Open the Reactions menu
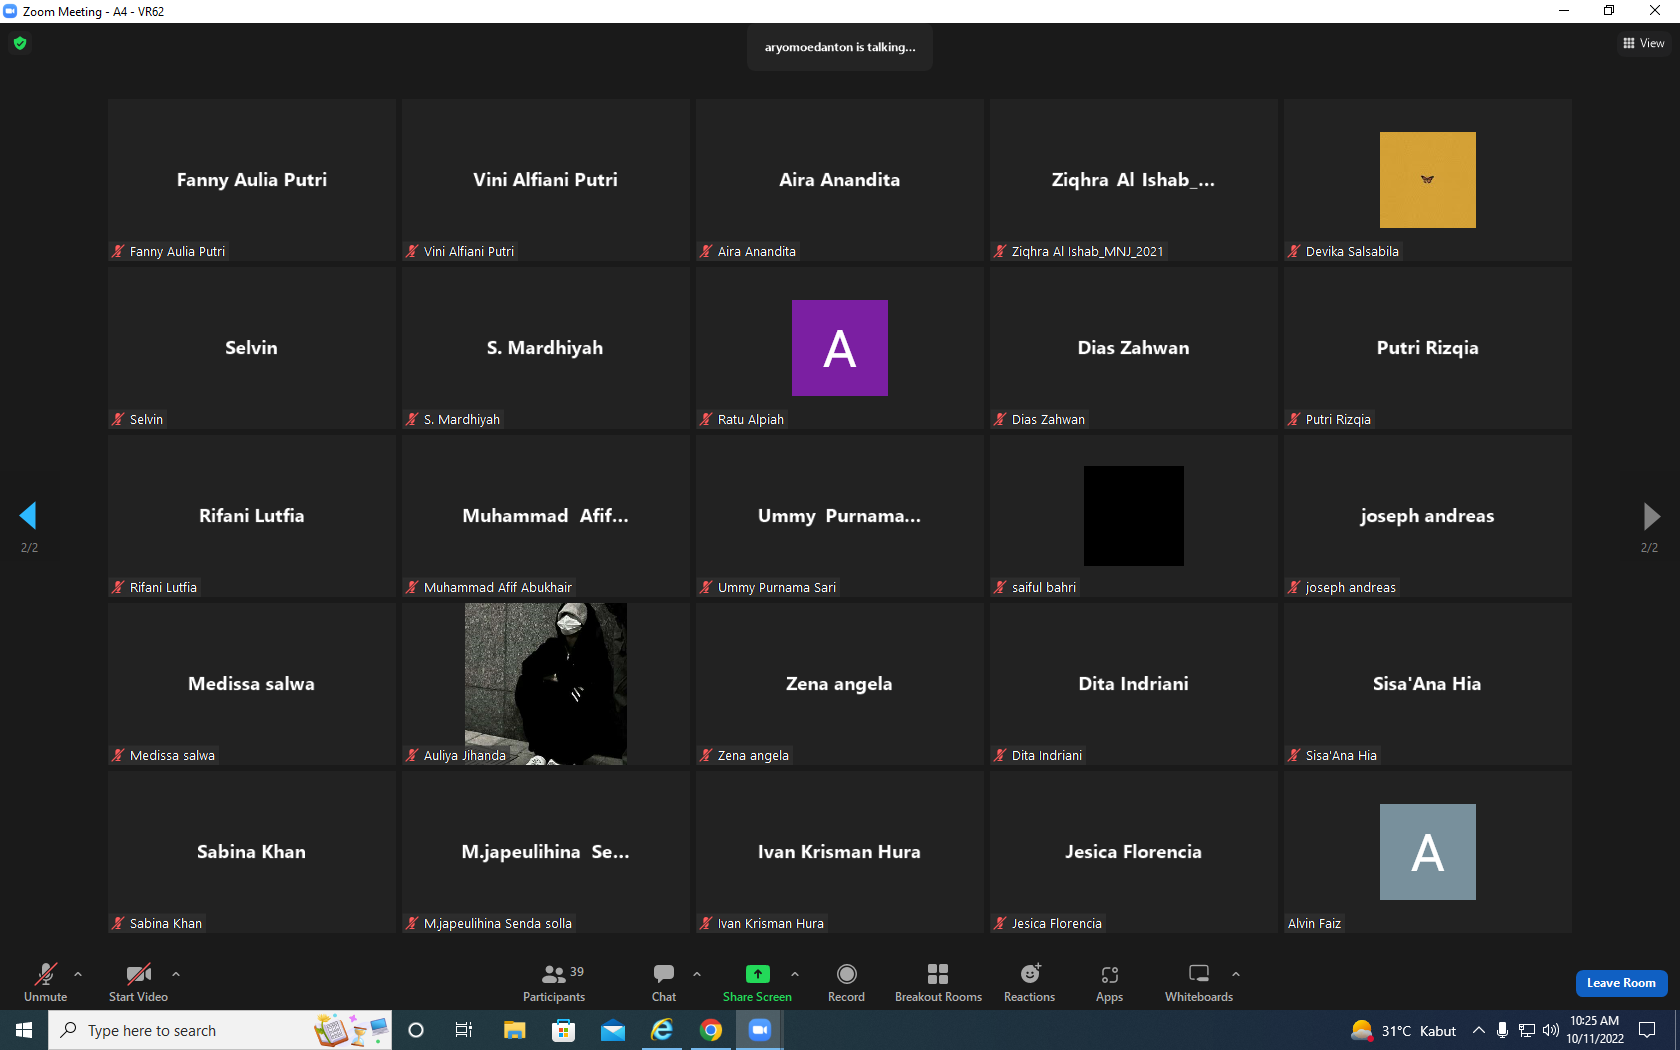This screenshot has width=1680, height=1050. pos(1029,983)
